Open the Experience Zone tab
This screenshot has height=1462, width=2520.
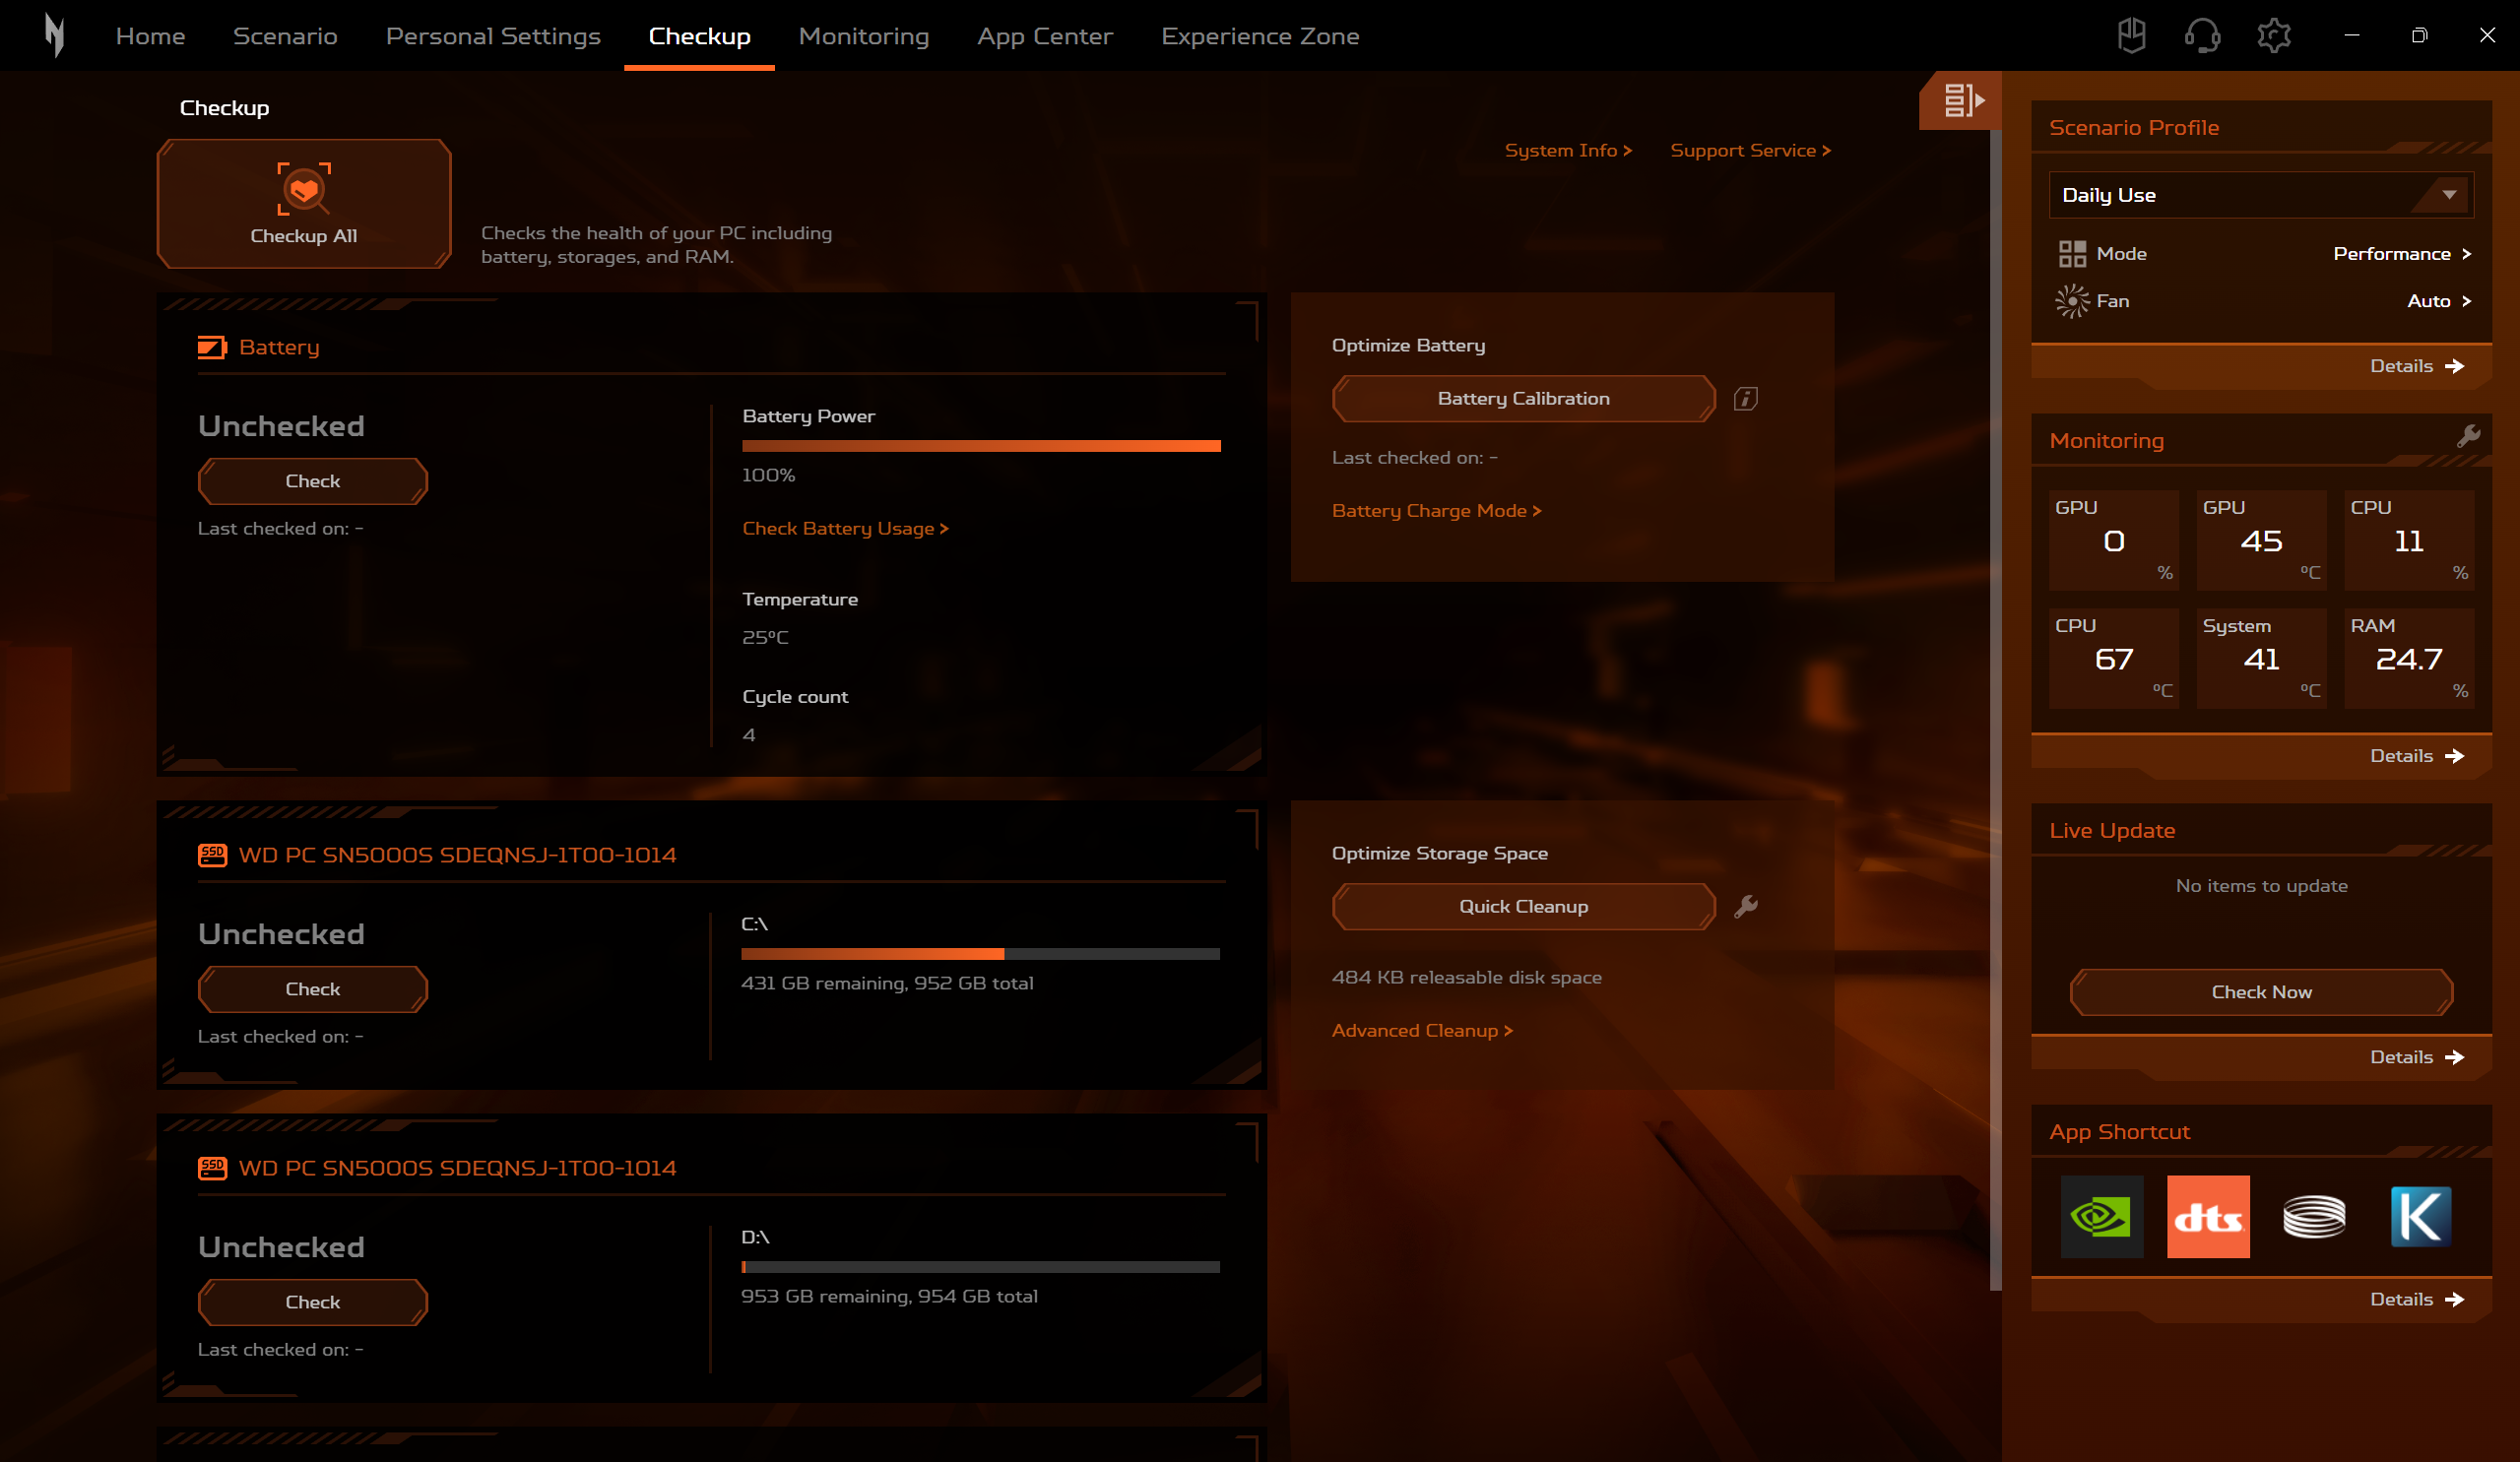(1259, 36)
